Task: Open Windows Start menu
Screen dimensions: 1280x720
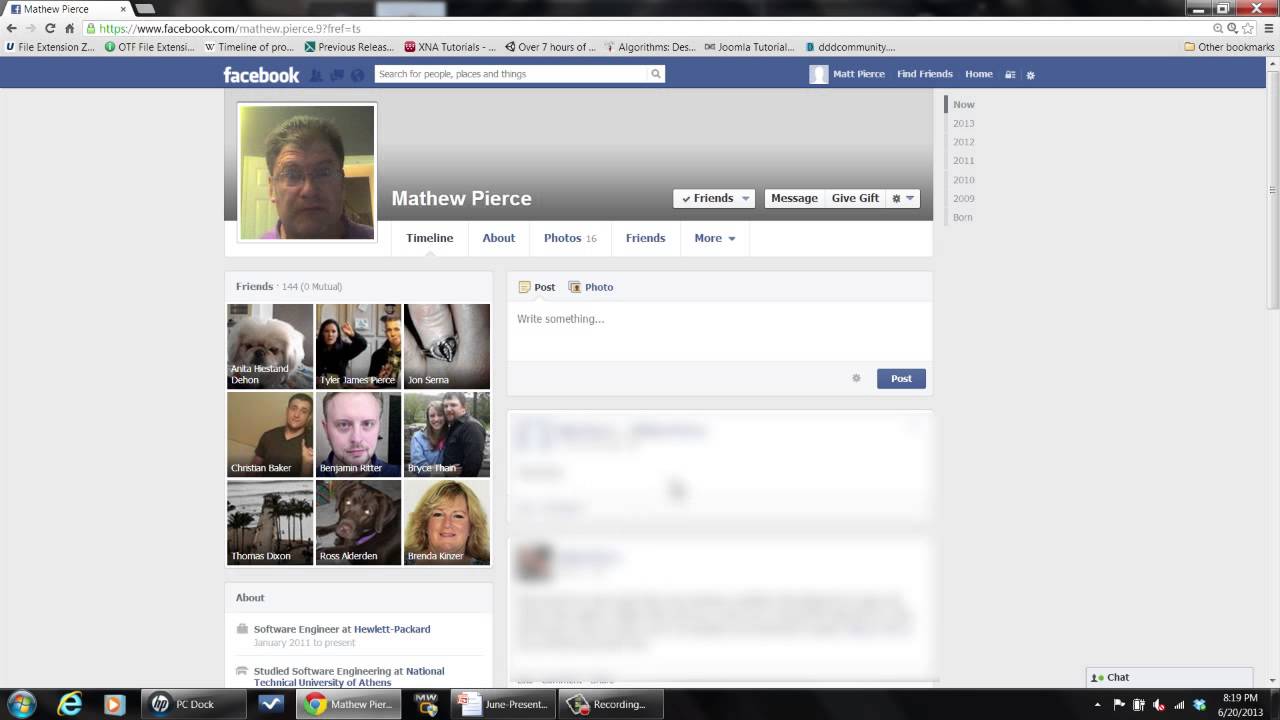Action: (21, 704)
